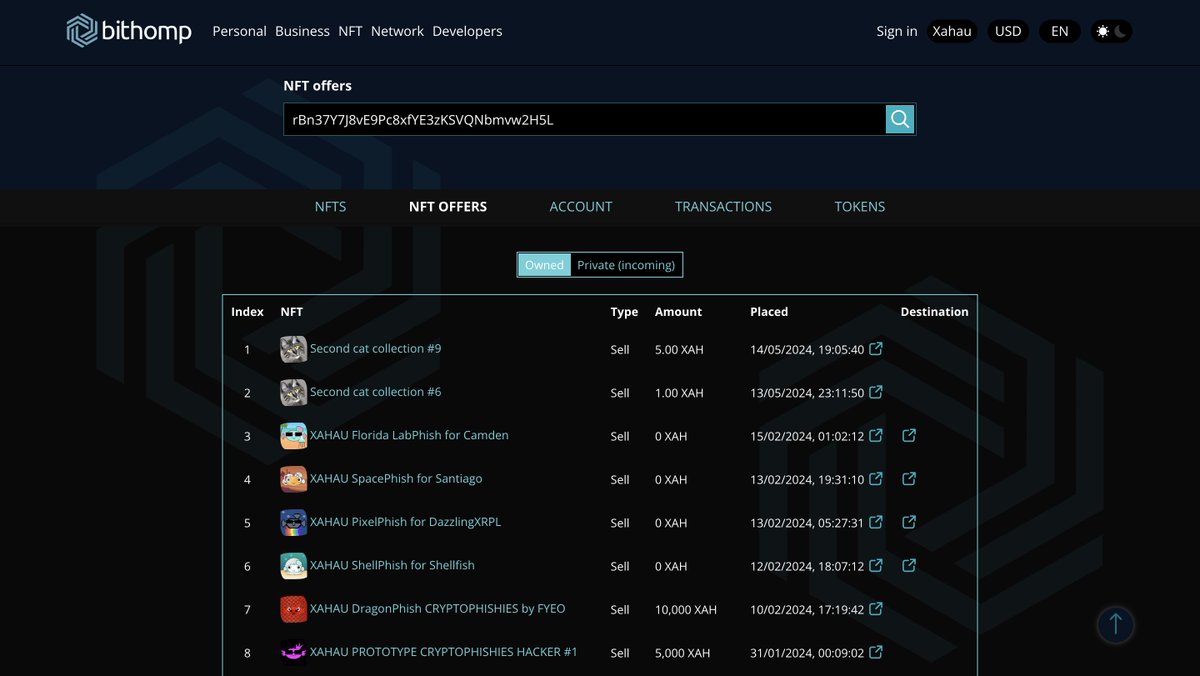
Task: Click Second cat collection #6 thumbnail
Action: tap(293, 392)
